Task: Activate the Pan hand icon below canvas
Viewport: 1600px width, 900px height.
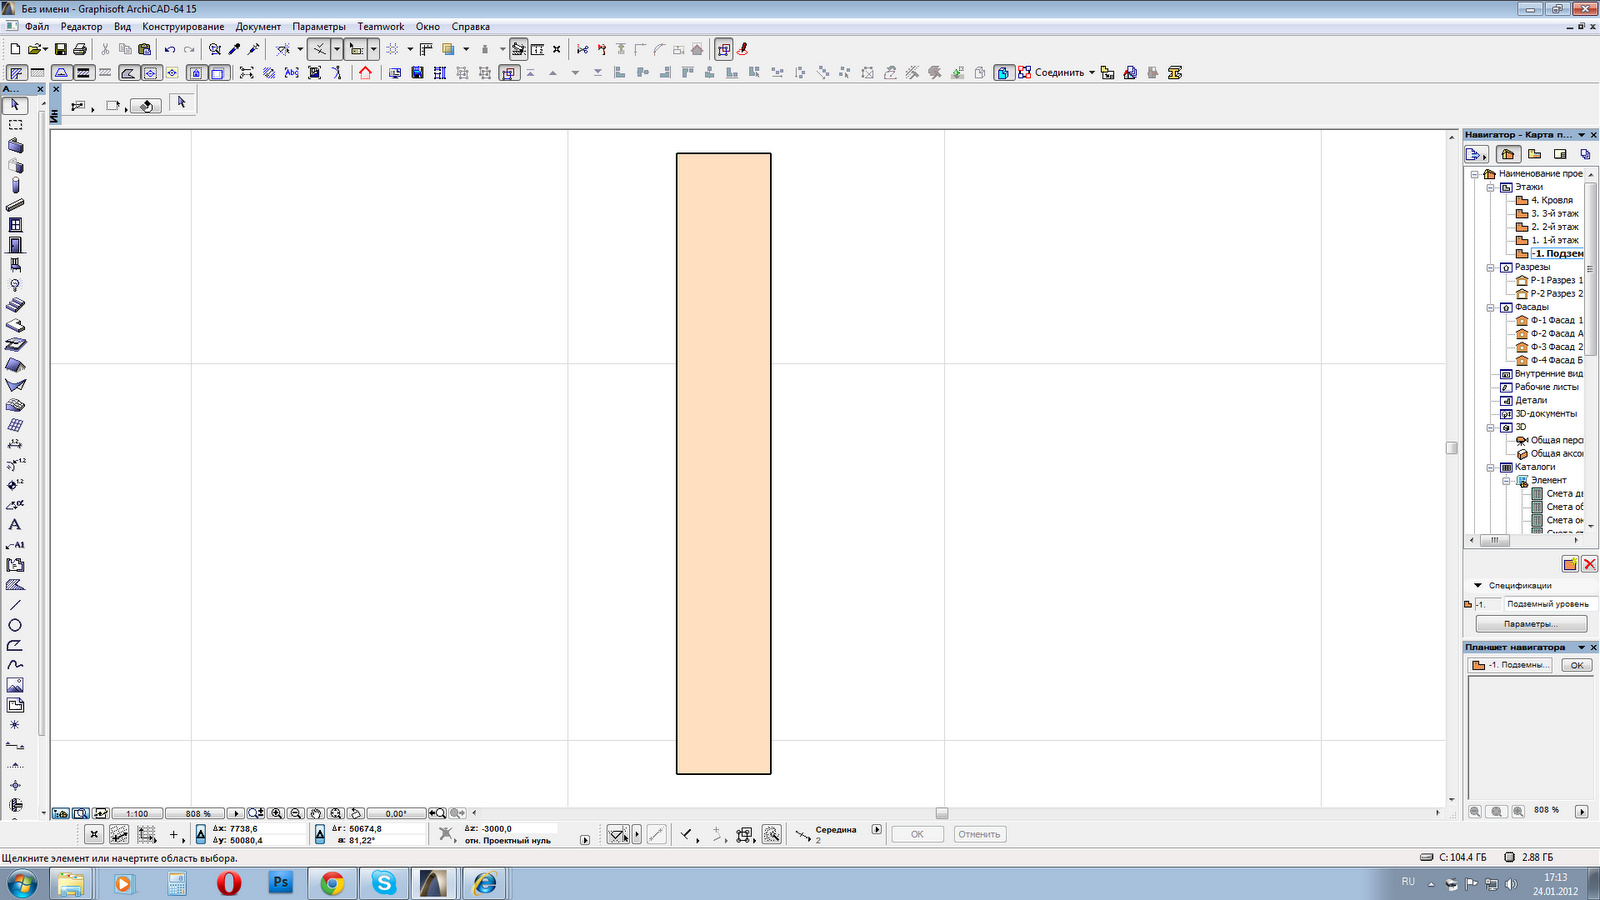Action: click(x=316, y=814)
